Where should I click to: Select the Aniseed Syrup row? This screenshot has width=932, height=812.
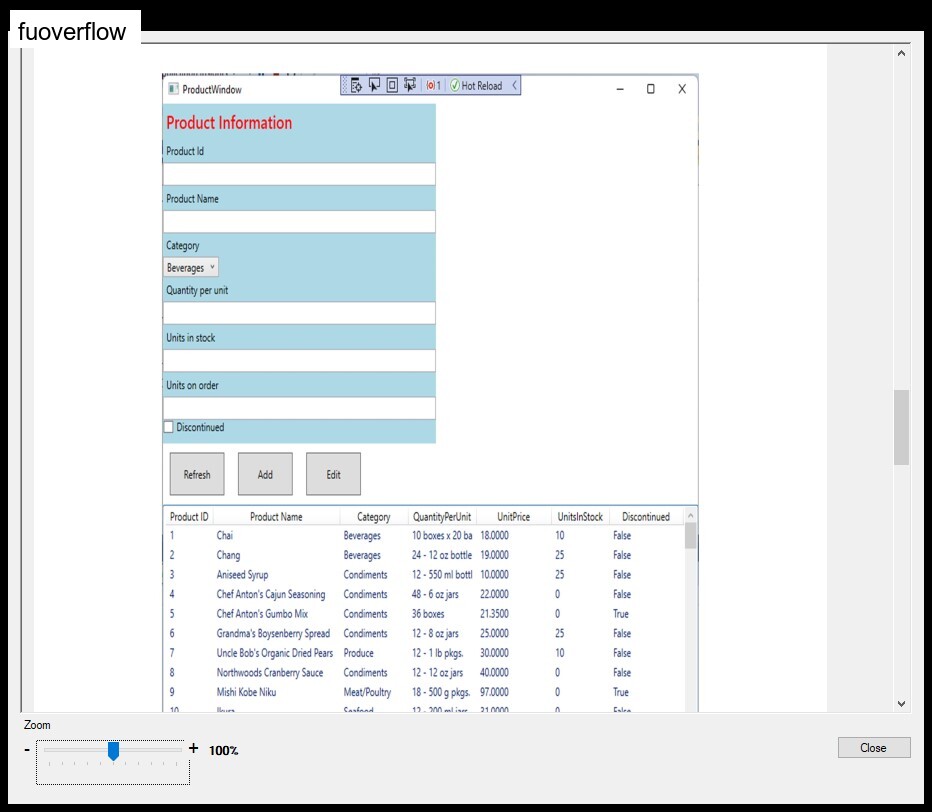(424, 575)
